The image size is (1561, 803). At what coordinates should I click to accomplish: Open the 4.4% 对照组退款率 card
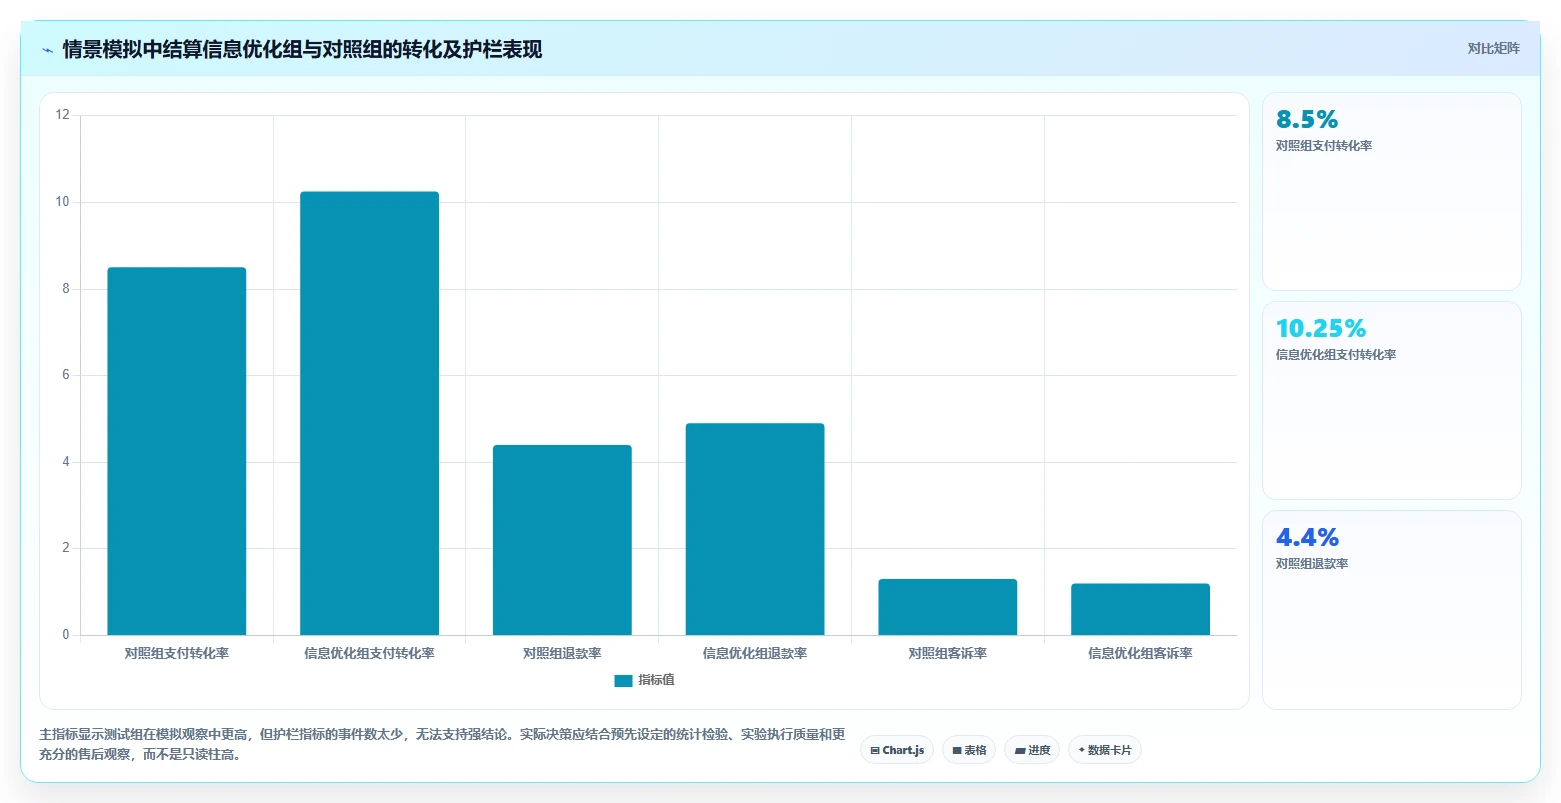(x=1392, y=609)
